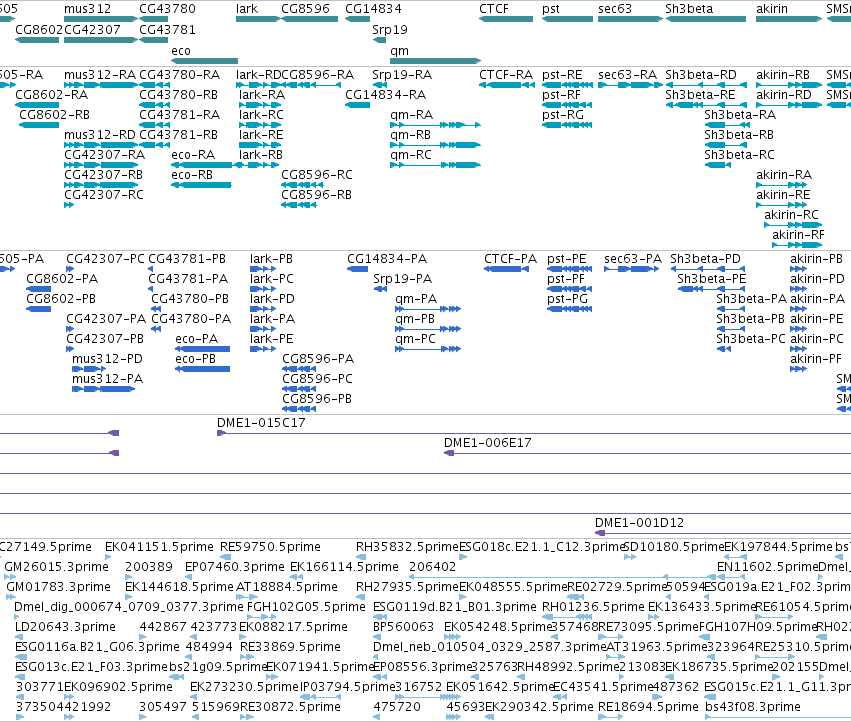Image resolution: width=851 pixels, height=722 pixels.
Task: Select transcript Srp19-RA
Action: pyautogui.click(x=402, y=75)
